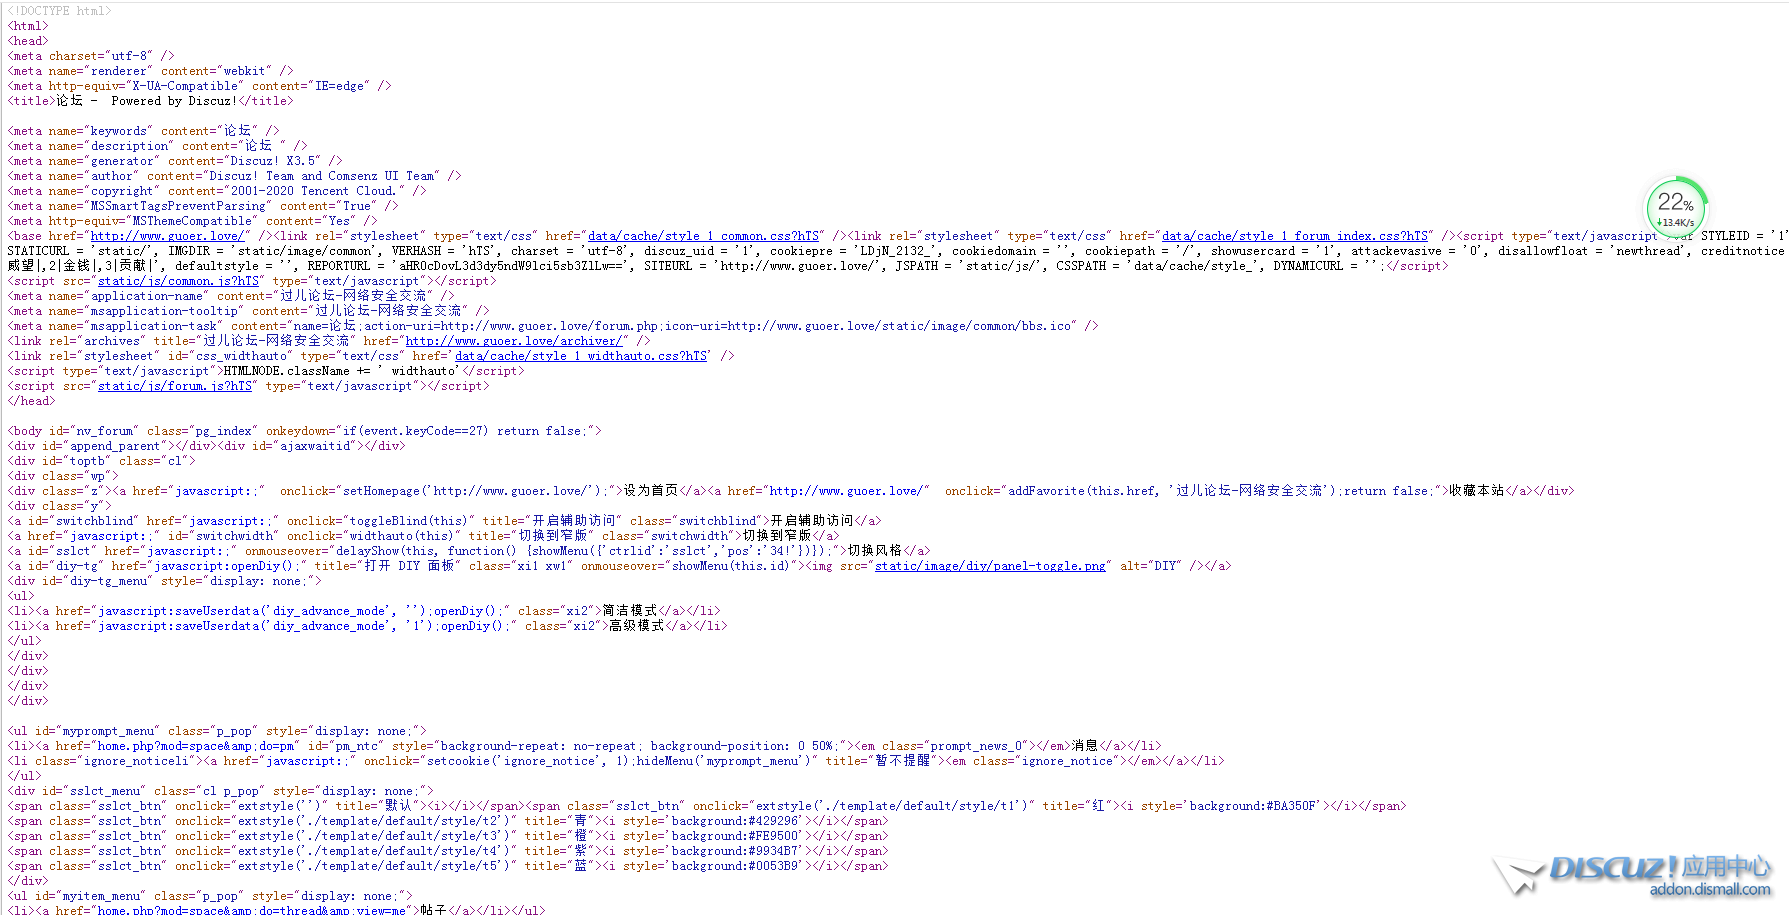The image size is (1789, 915).
Task: Click the title line 'Powered by Discuz!'
Action: (151, 101)
